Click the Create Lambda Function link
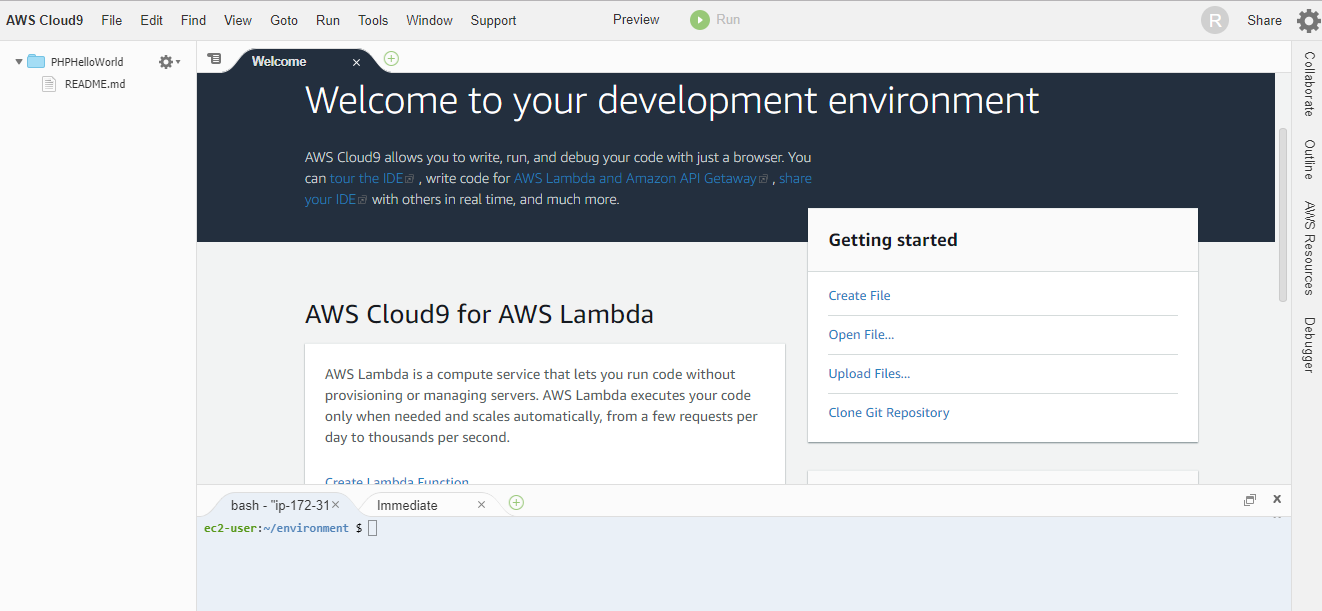This screenshot has height=611, width=1322. click(x=397, y=481)
